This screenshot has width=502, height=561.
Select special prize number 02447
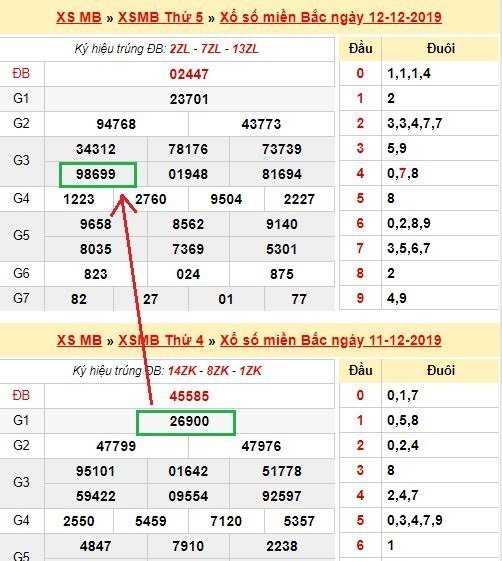click(x=189, y=74)
